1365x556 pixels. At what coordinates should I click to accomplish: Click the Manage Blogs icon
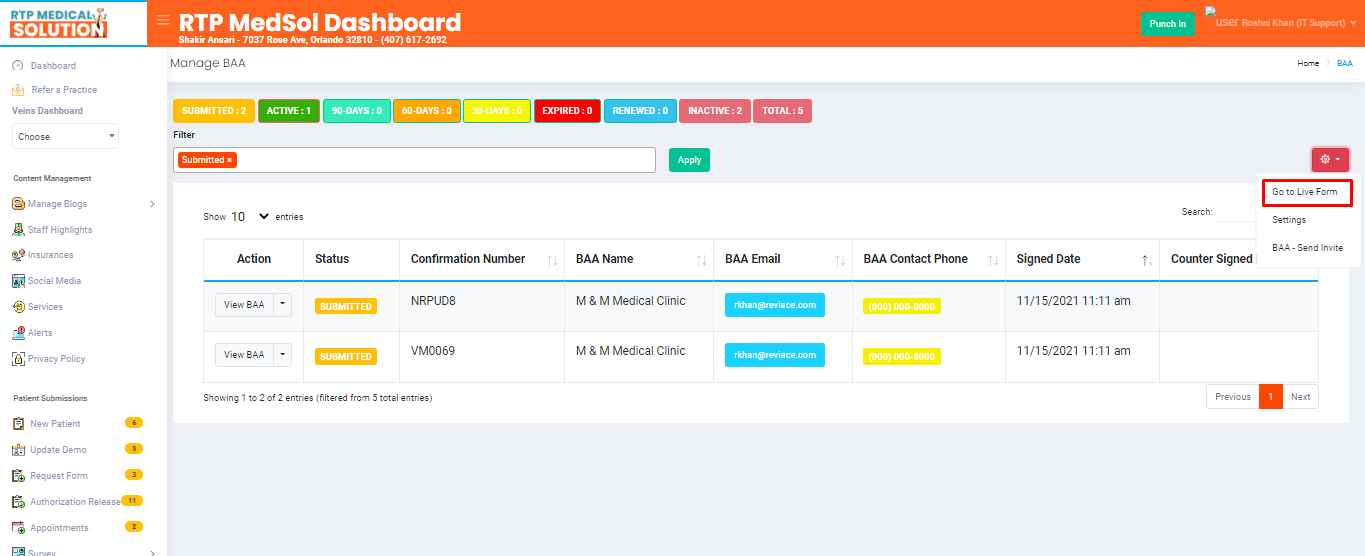tap(18, 204)
